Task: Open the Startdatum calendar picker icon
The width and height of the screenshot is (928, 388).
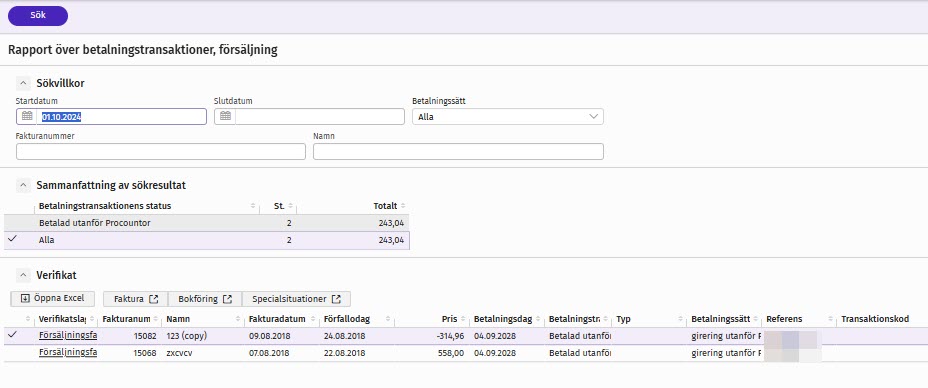Action: click(27, 117)
